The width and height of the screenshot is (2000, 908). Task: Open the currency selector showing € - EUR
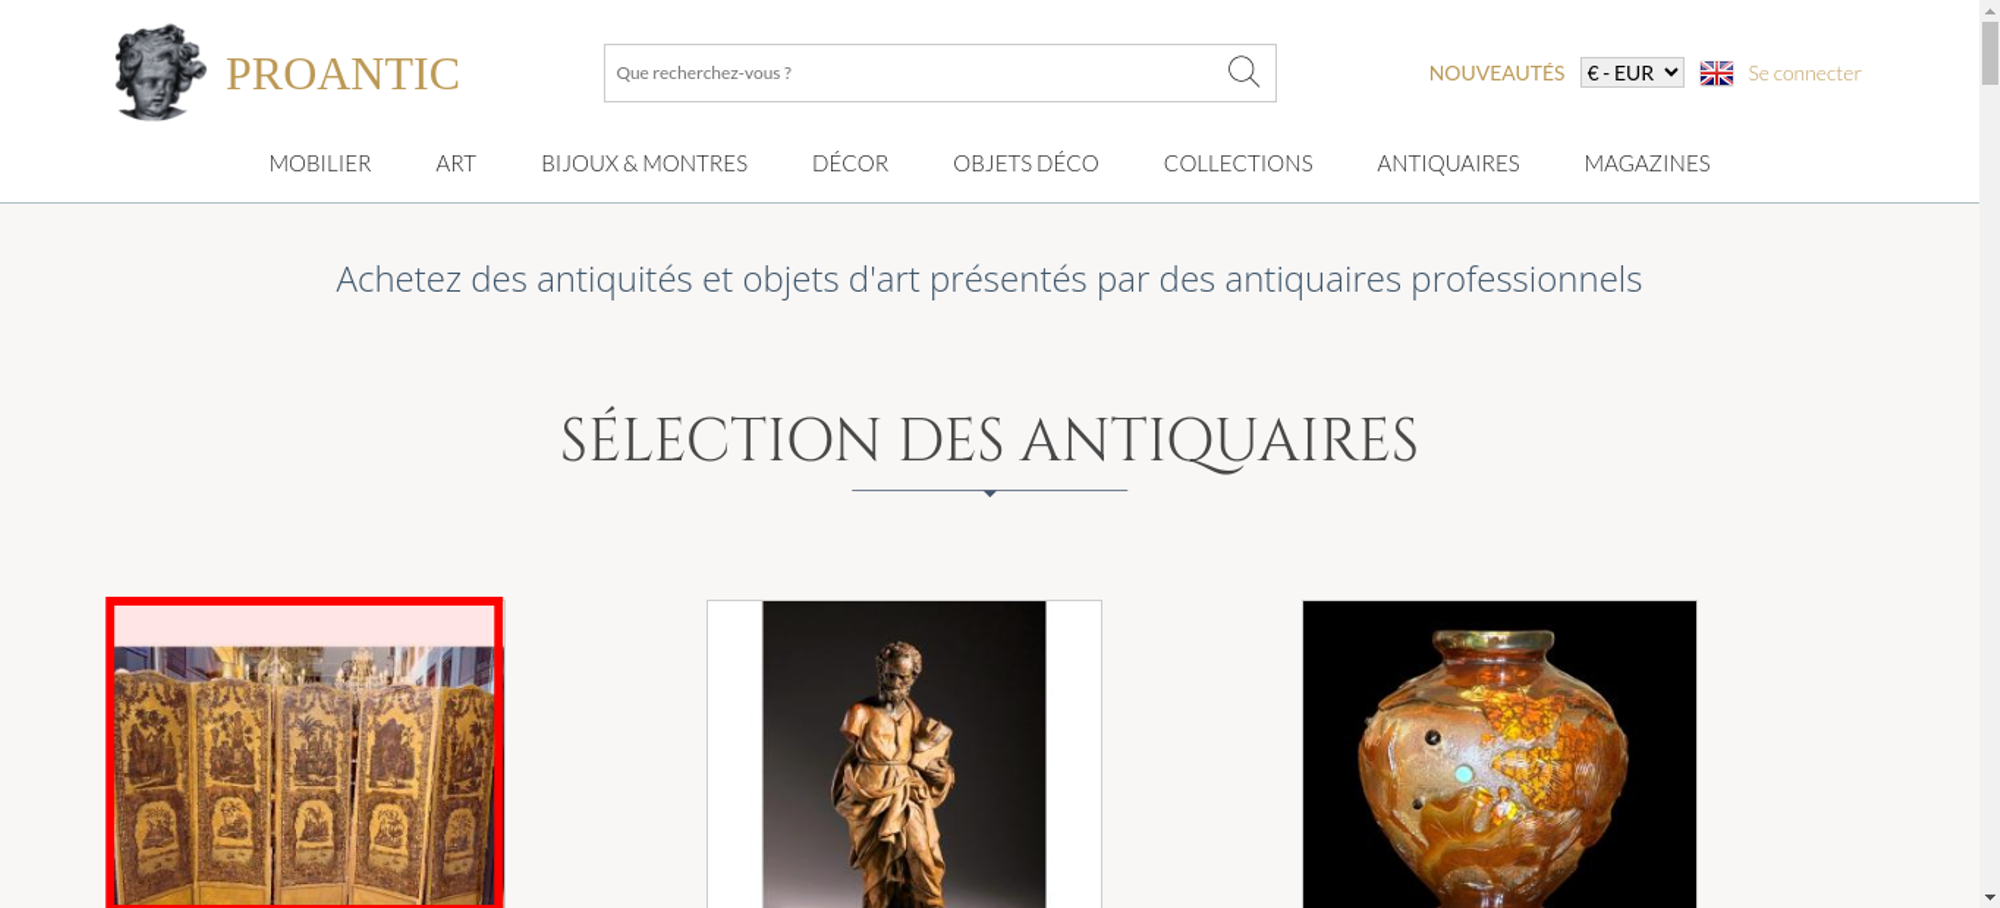1632,73
